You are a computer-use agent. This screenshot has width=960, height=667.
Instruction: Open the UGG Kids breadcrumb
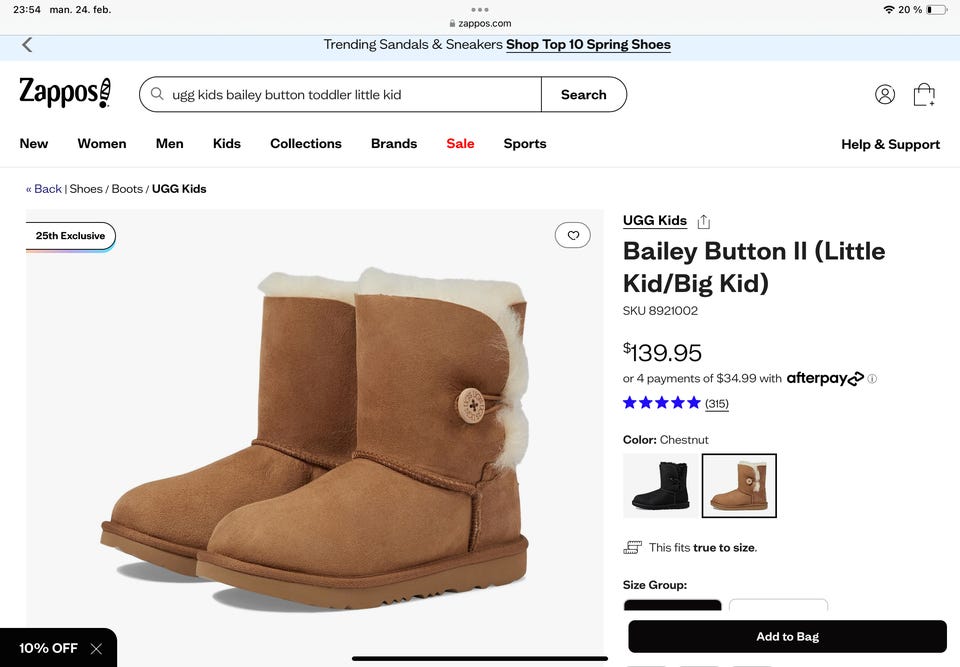click(179, 189)
